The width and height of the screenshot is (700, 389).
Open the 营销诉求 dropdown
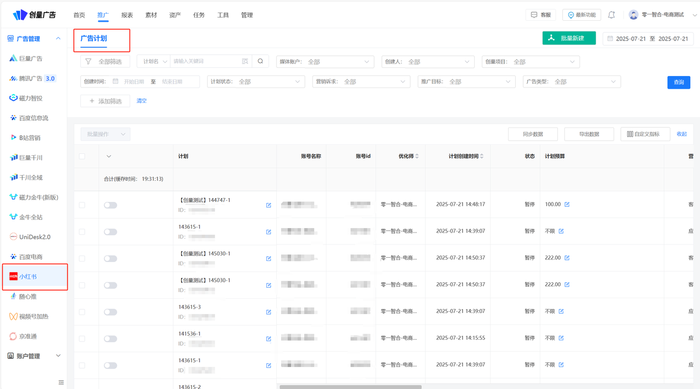tap(361, 82)
